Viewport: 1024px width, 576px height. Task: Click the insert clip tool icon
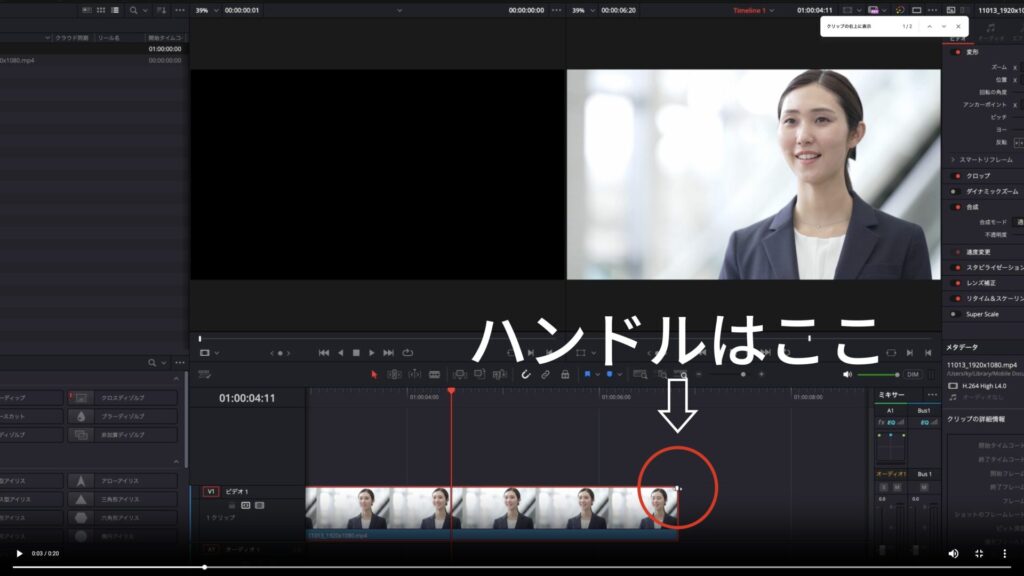460,375
